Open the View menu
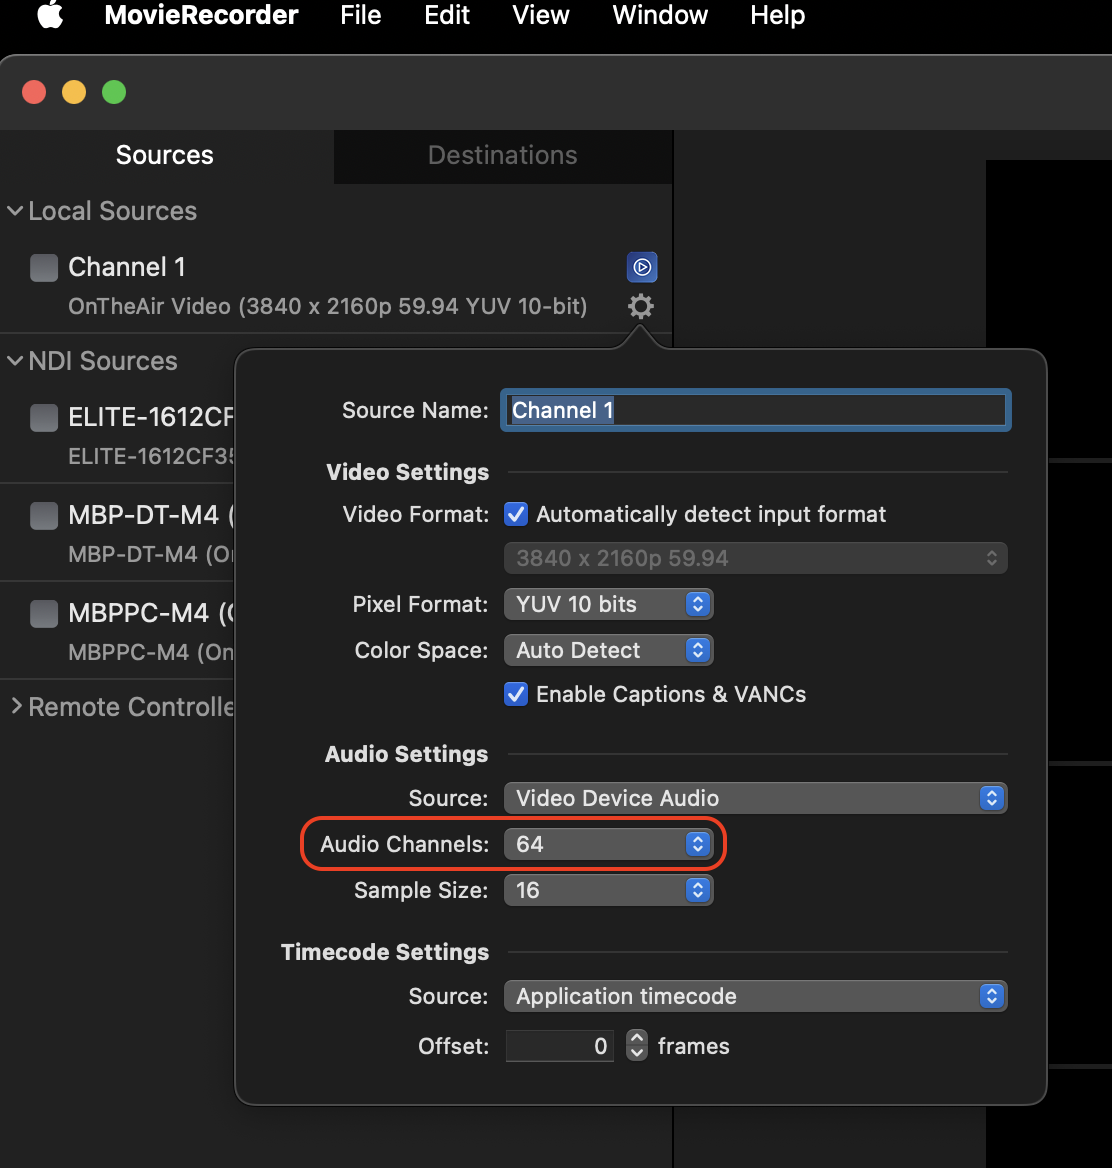Viewport: 1112px width, 1168px height. coord(541,15)
